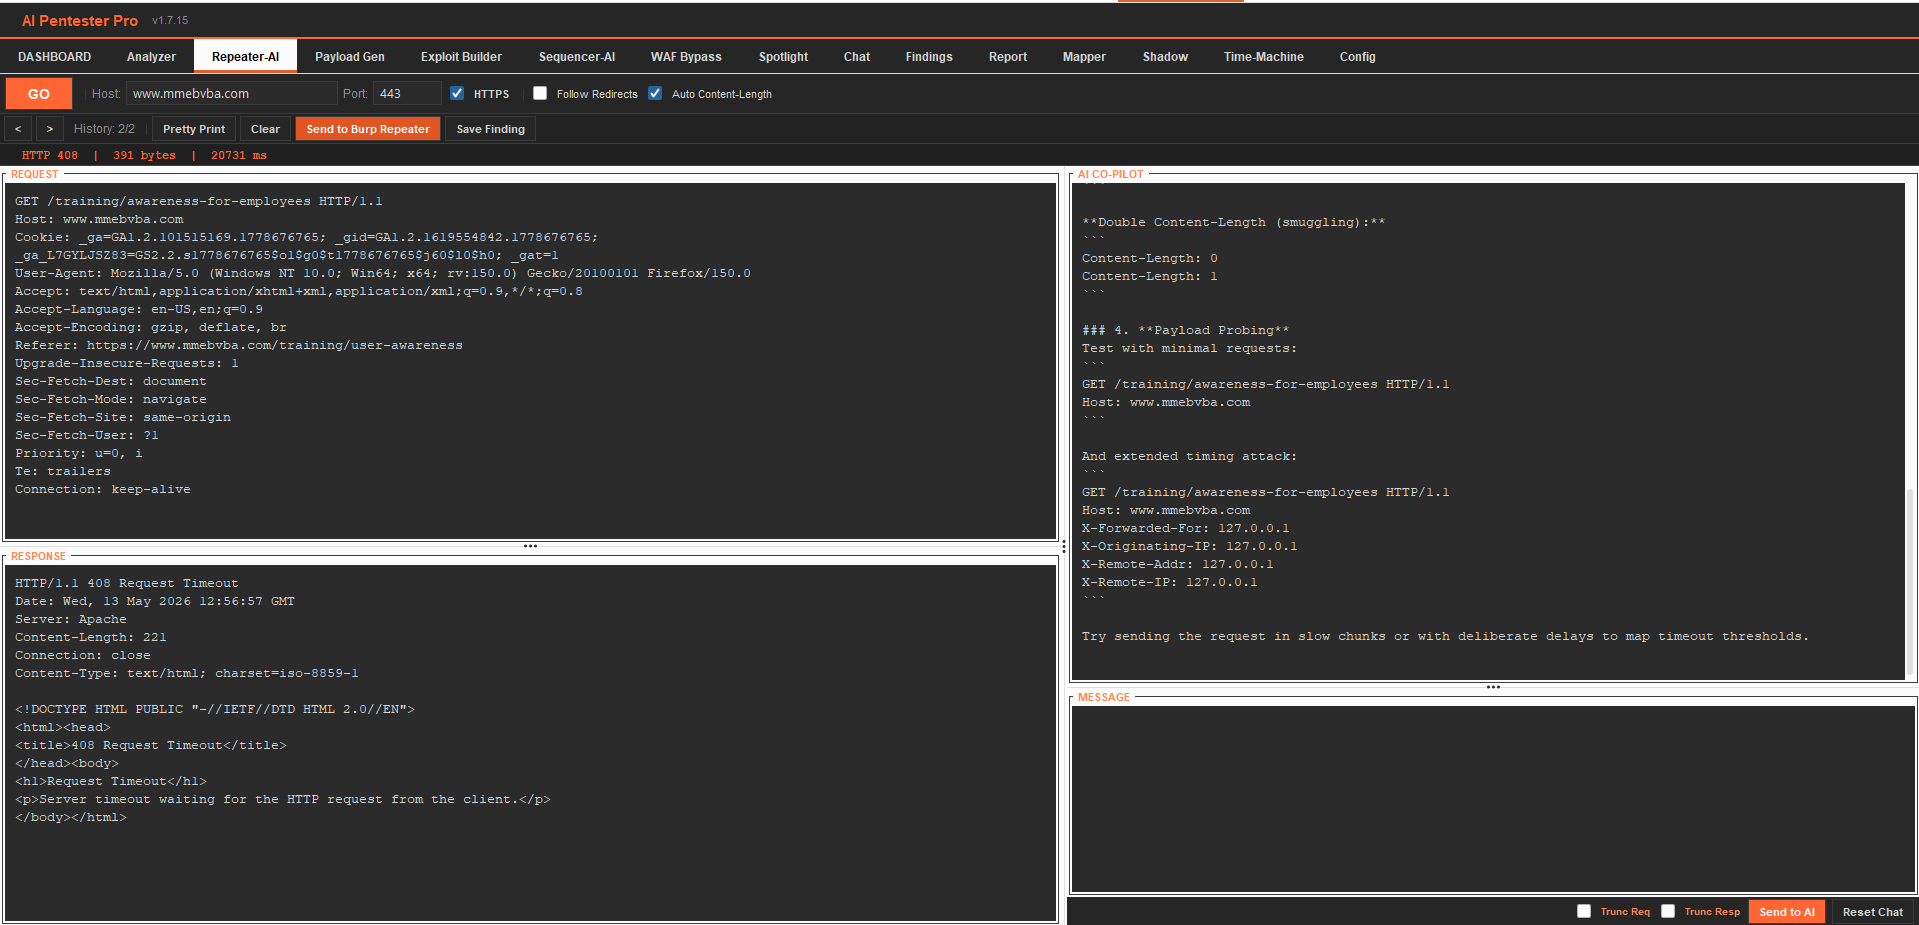Enable Follow Redirects checkbox
1919x925 pixels.
tap(540, 93)
